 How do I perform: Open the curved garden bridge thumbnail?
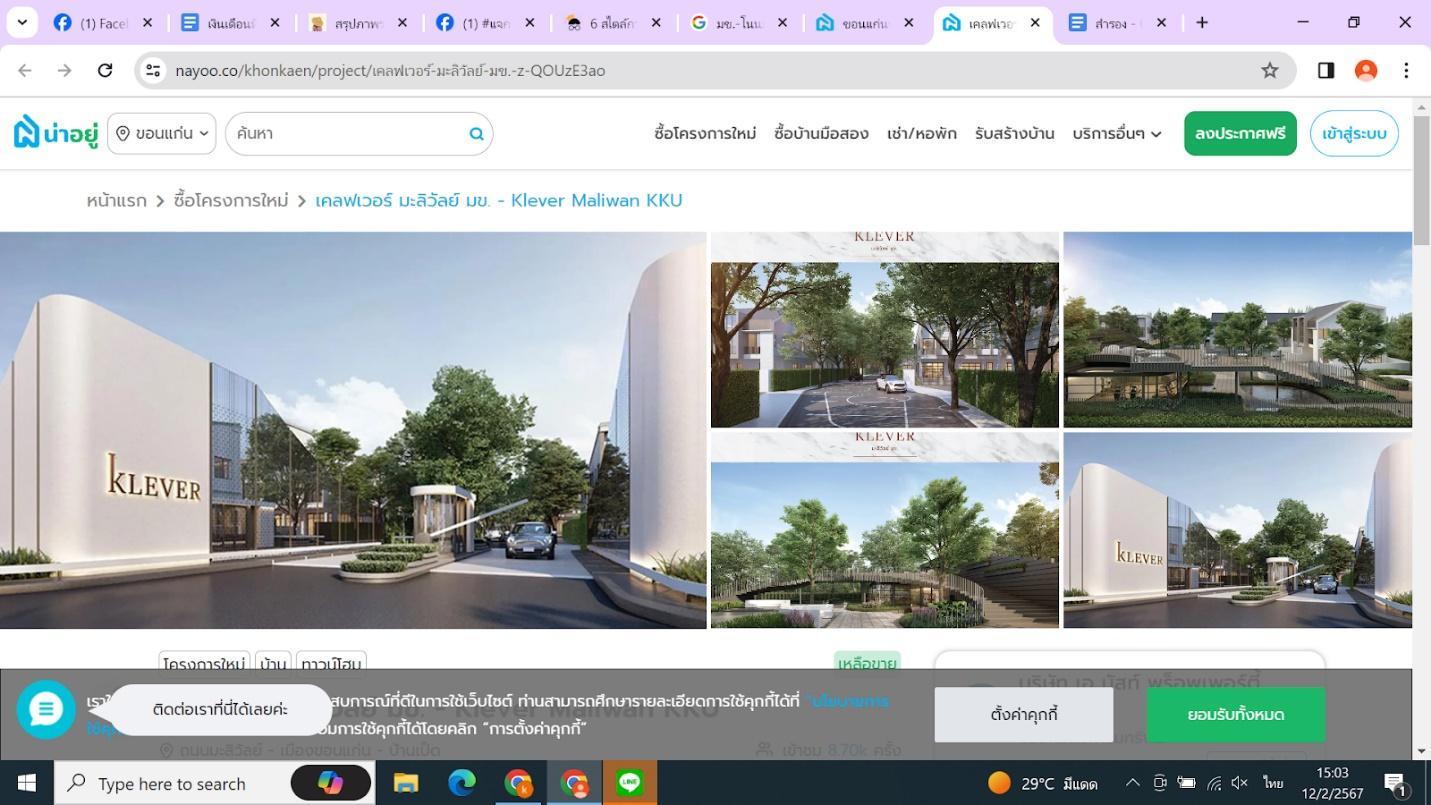click(885, 530)
